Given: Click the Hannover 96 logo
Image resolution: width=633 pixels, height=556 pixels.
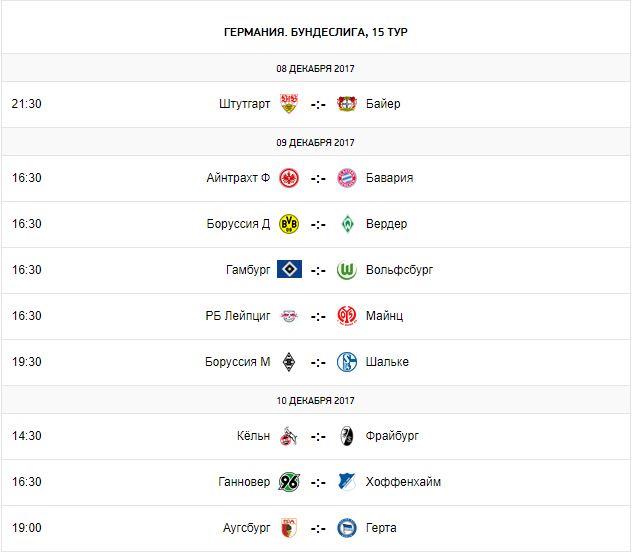Looking at the screenshot, I should tap(289, 482).
